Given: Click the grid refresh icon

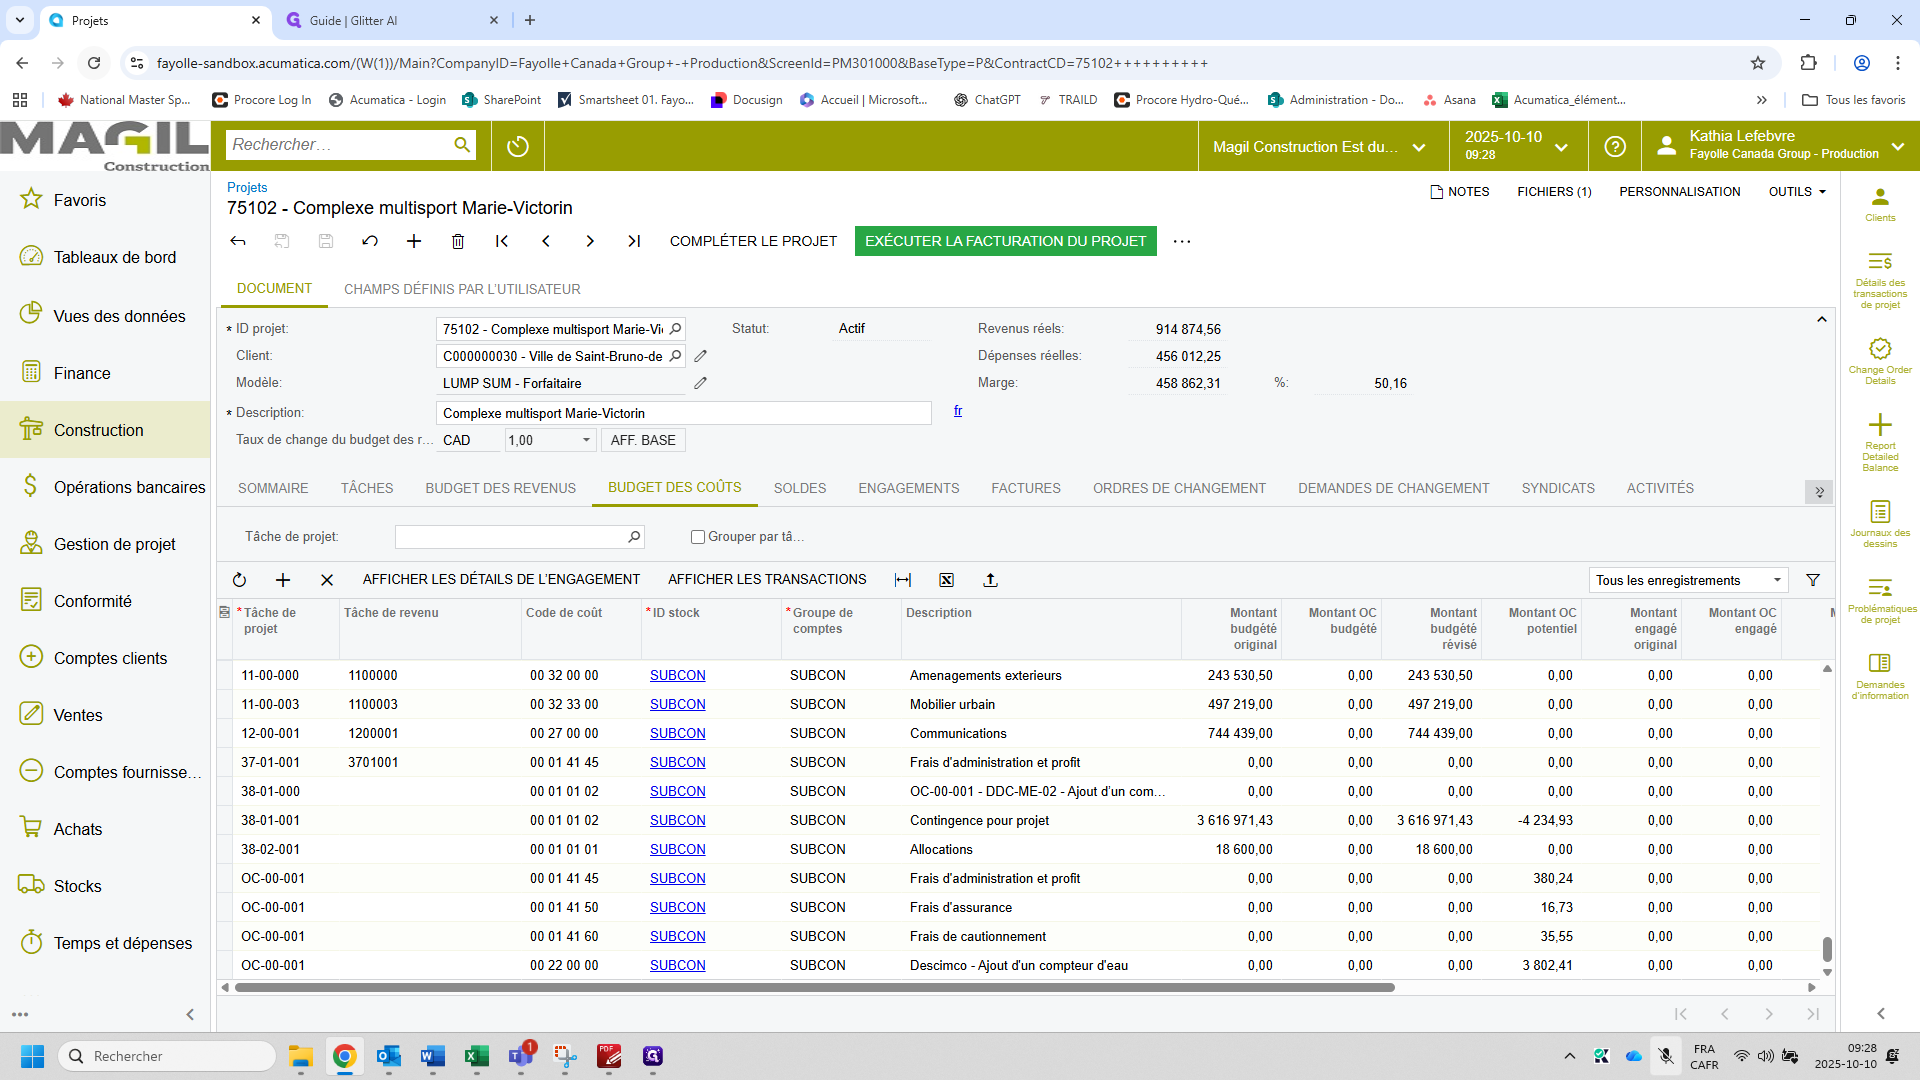Looking at the screenshot, I should tap(239, 580).
